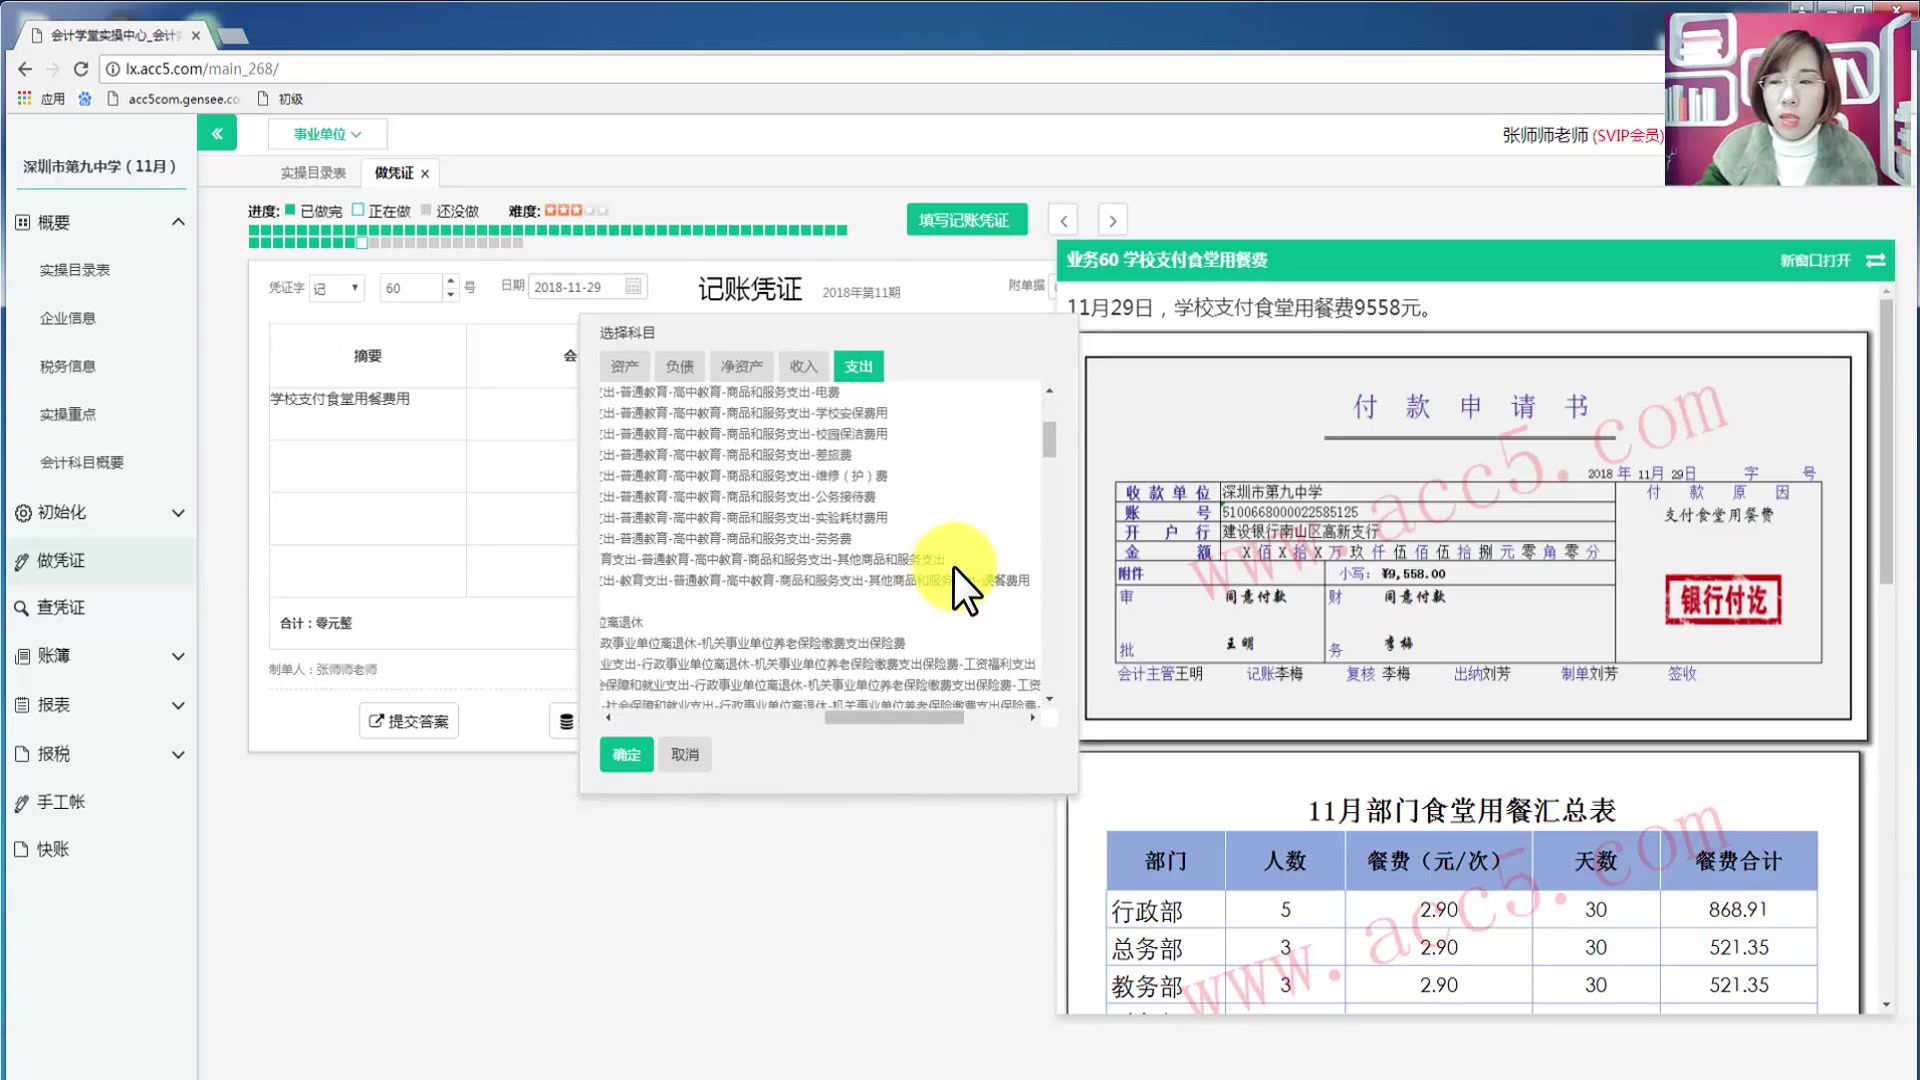Collapse sidebar with double-chevron icon
Image resolution: width=1920 pixels, height=1080 pixels.
click(217, 133)
